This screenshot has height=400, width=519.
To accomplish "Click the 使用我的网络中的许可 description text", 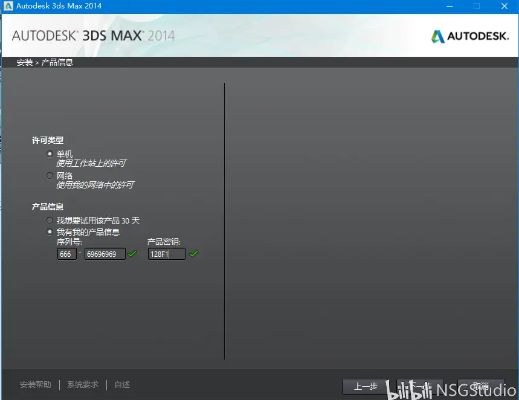I will tap(96, 185).
